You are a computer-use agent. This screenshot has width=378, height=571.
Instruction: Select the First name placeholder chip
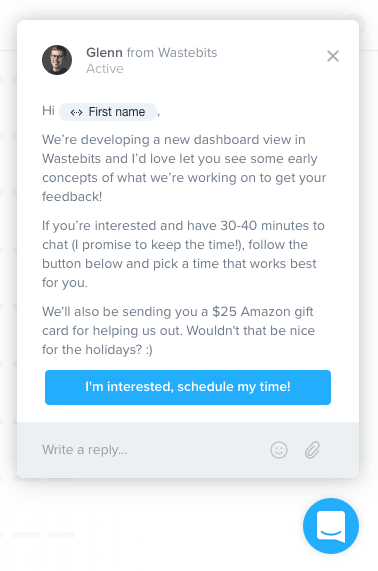(108, 112)
